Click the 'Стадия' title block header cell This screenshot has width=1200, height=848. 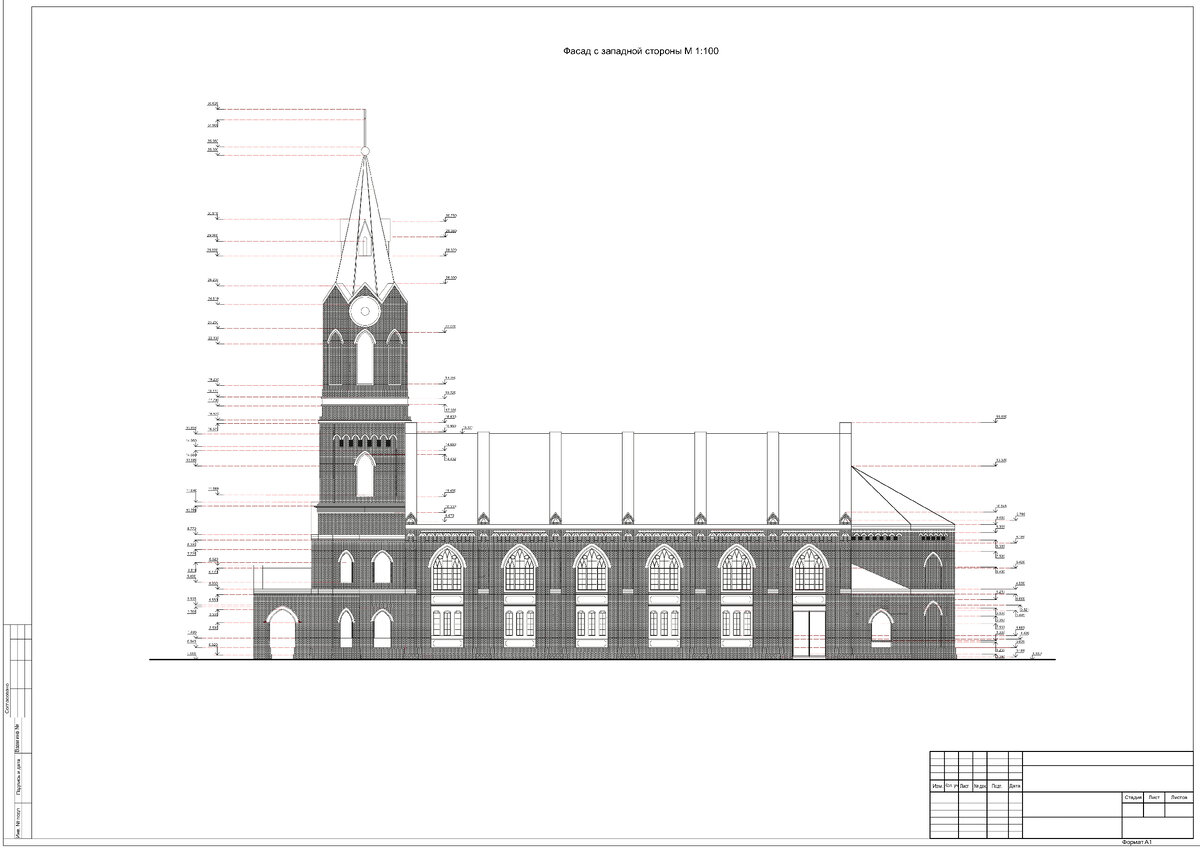click(x=1132, y=797)
